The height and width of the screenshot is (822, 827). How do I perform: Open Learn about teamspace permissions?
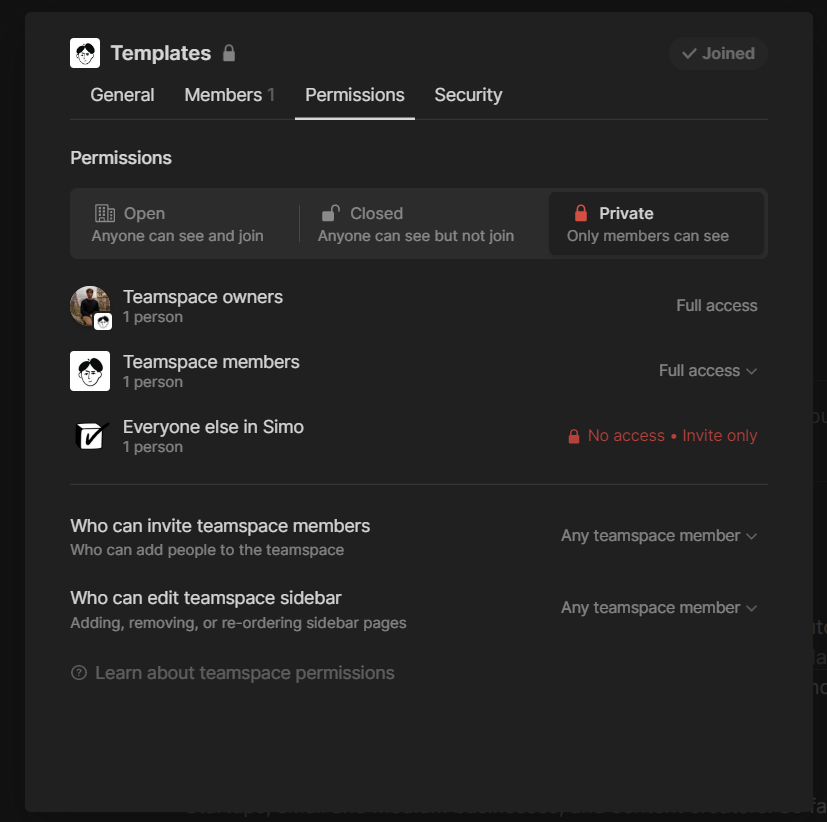coord(244,672)
